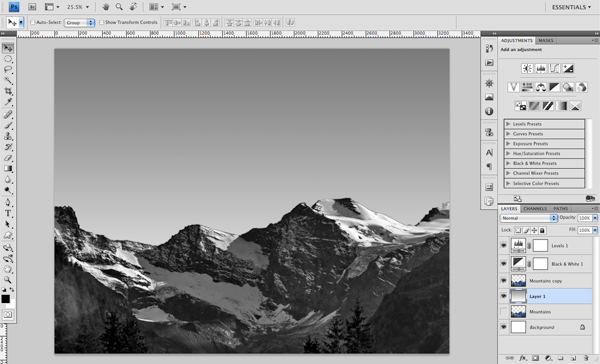Toggle Quick Mask mode
Viewport: 600px width, 364px height.
[8, 315]
